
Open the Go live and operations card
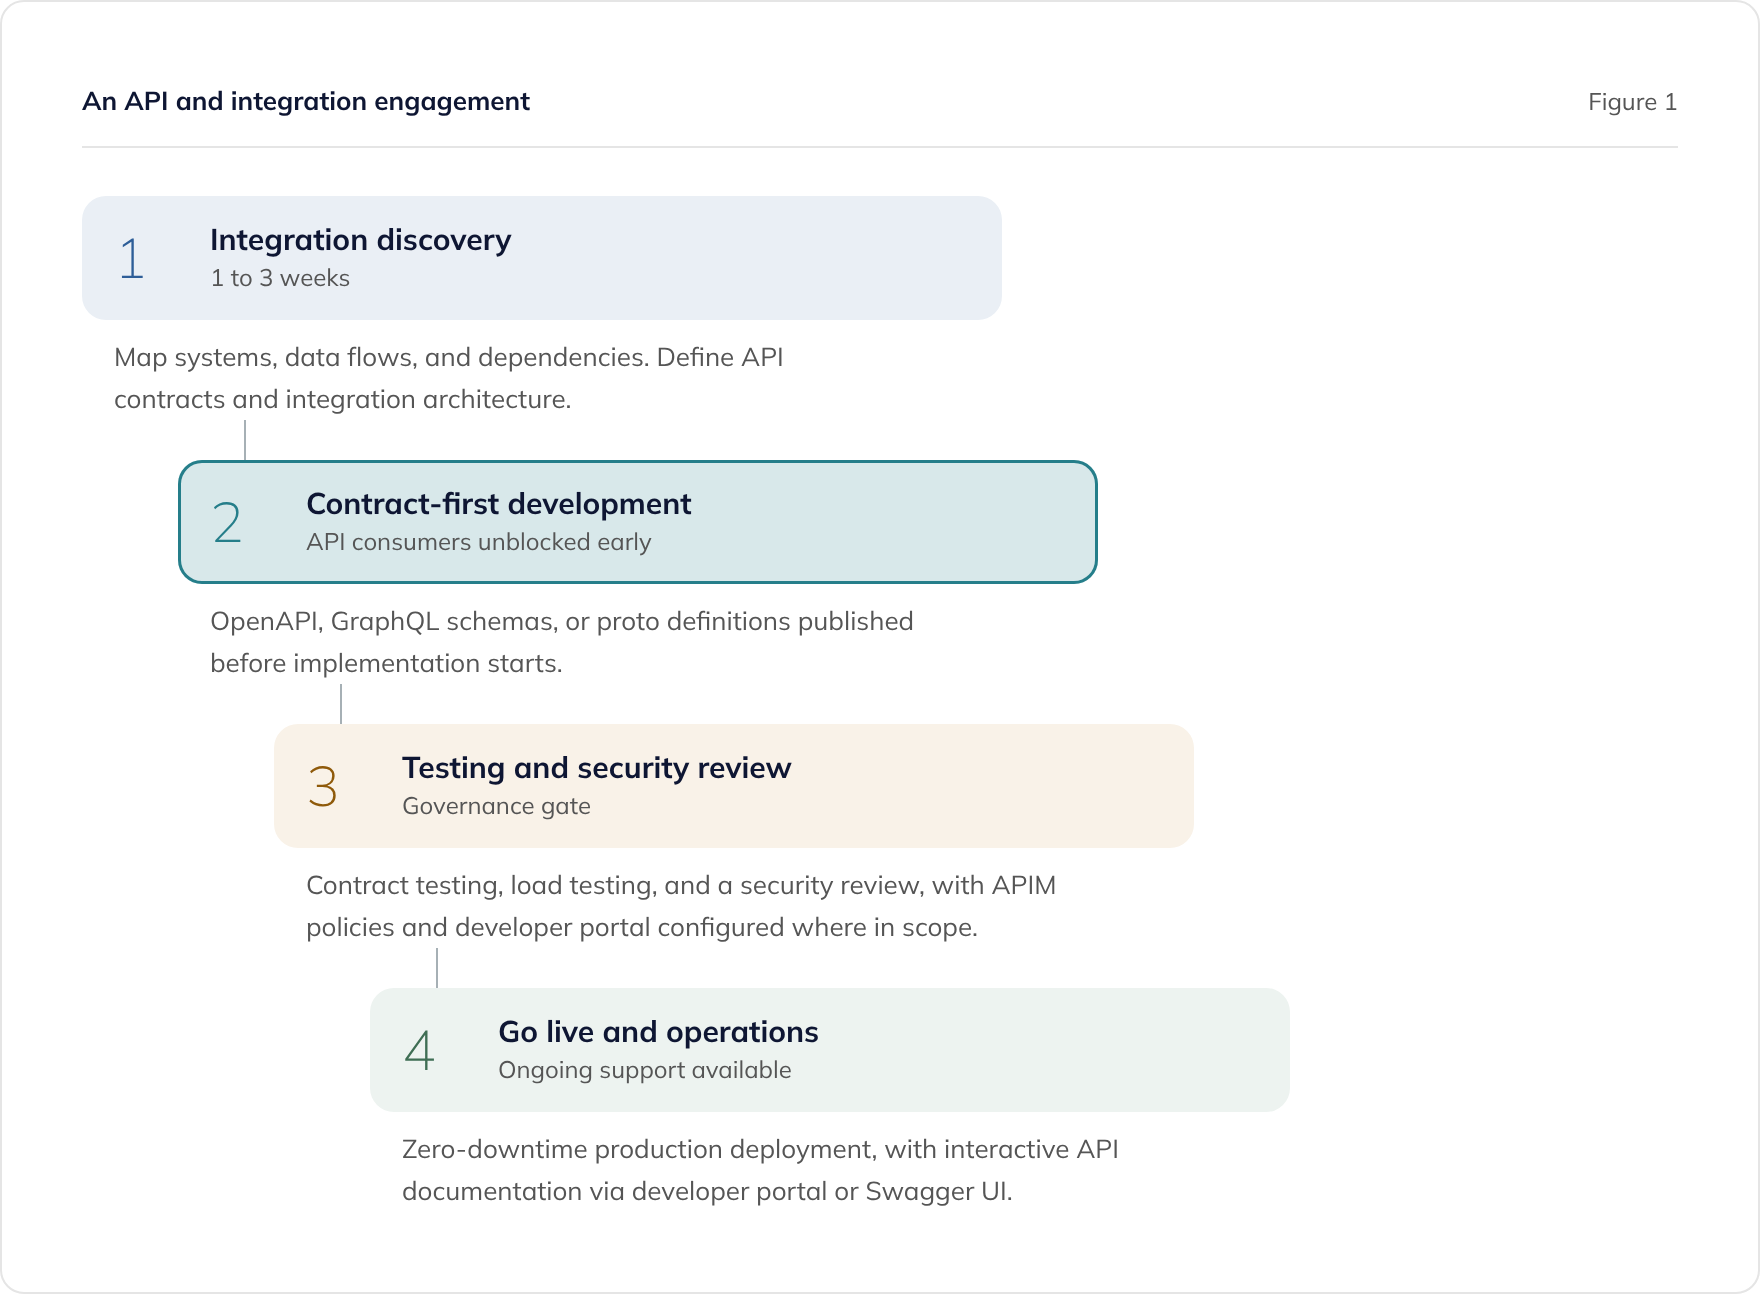click(829, 1050)
